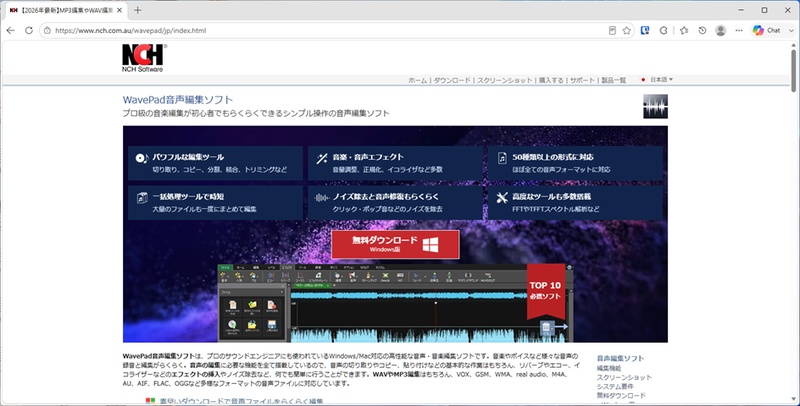Screen dimensions: 800x406
Task: Open the システム要件 sidebar link
Action: click(615, 387)
